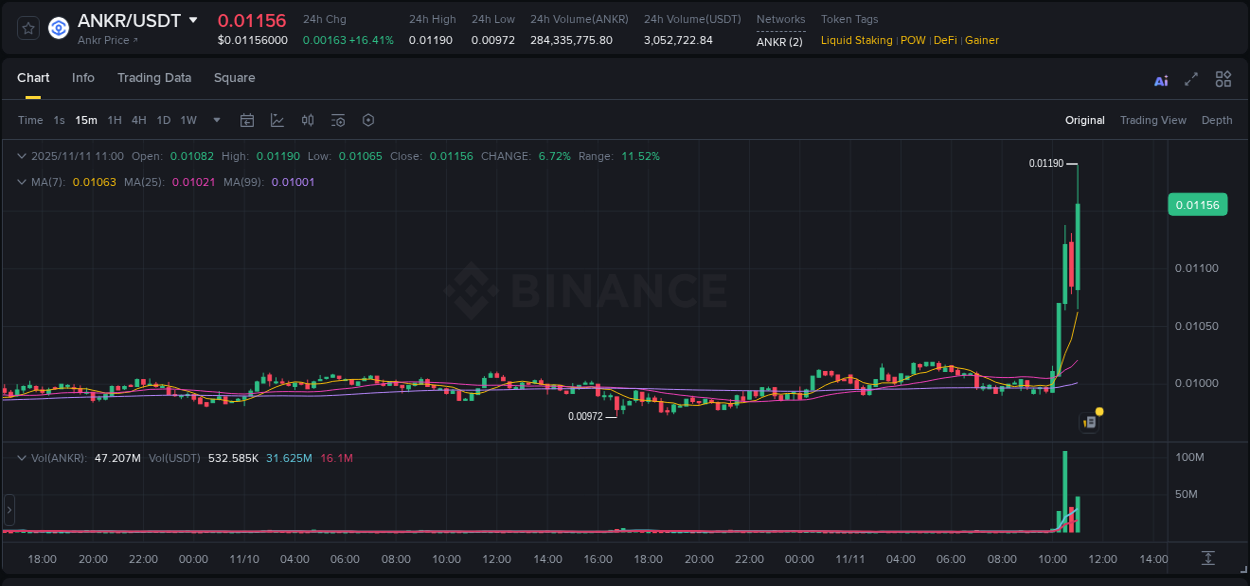Open the indicator settings list icon
Viewport: 1250px width, 586px height.
[337, 120]
